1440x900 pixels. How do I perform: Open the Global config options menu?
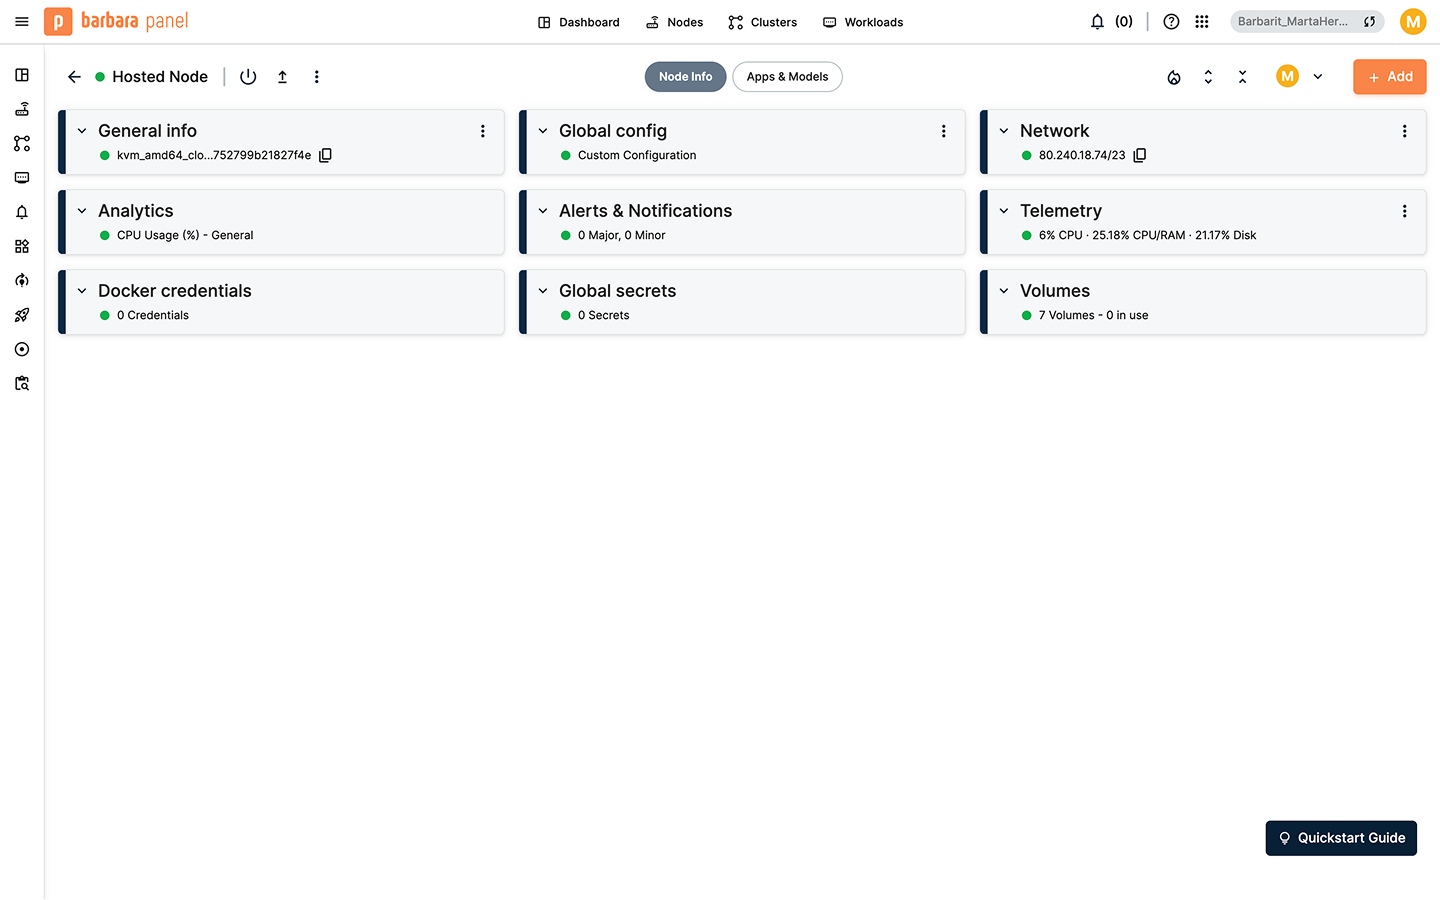point(943,131)
